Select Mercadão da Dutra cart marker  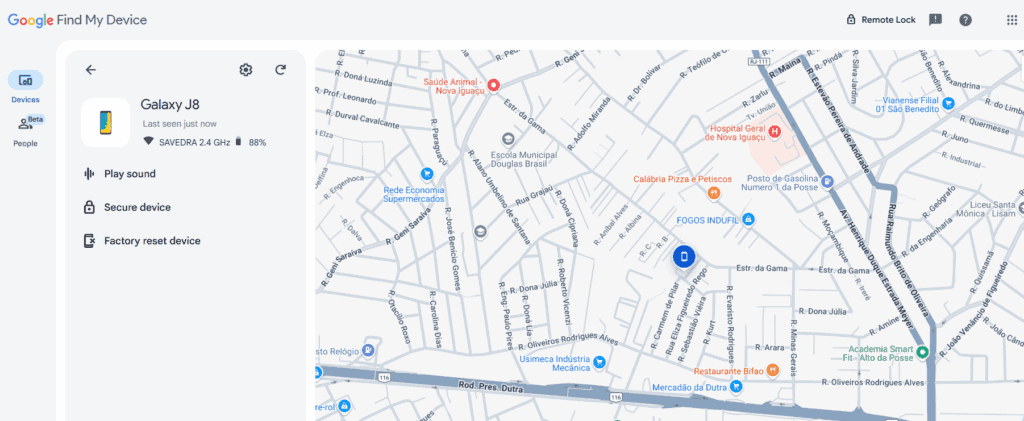tap(737, 386)
